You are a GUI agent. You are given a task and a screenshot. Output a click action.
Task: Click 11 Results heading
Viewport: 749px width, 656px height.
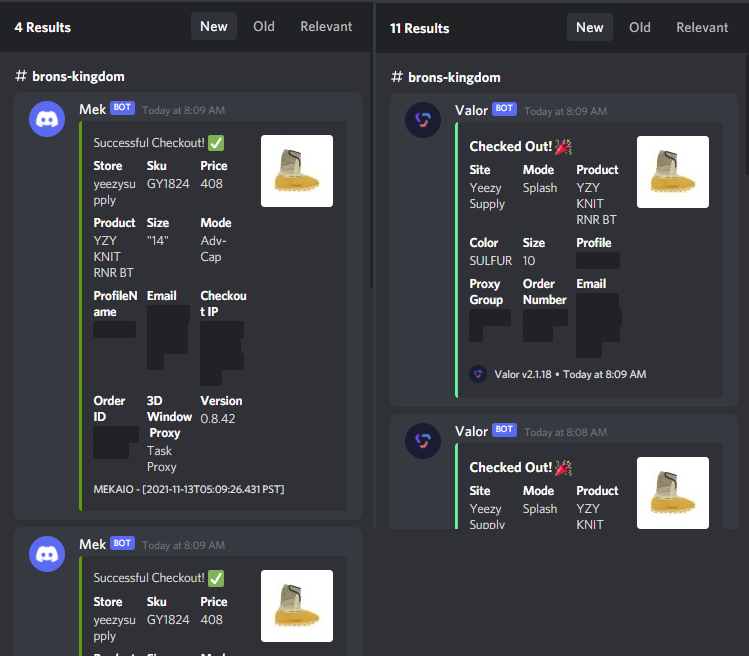coord(419,28)
